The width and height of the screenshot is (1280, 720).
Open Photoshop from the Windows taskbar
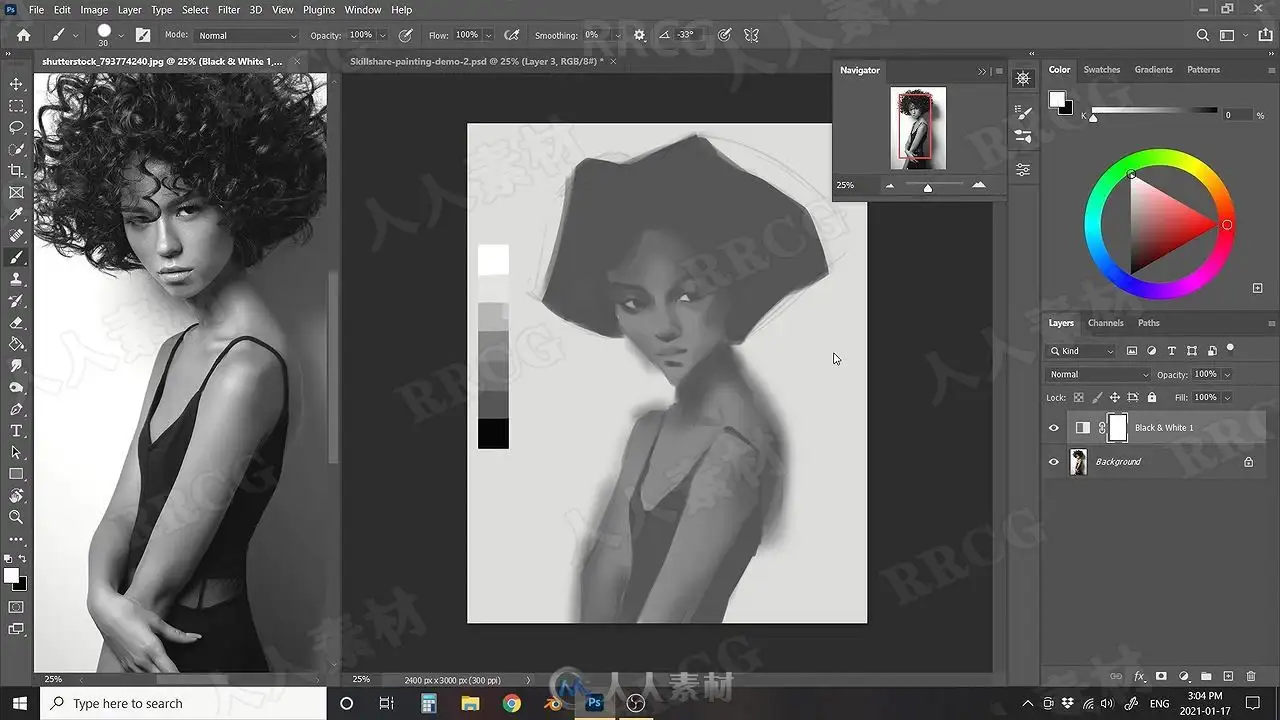594,703
